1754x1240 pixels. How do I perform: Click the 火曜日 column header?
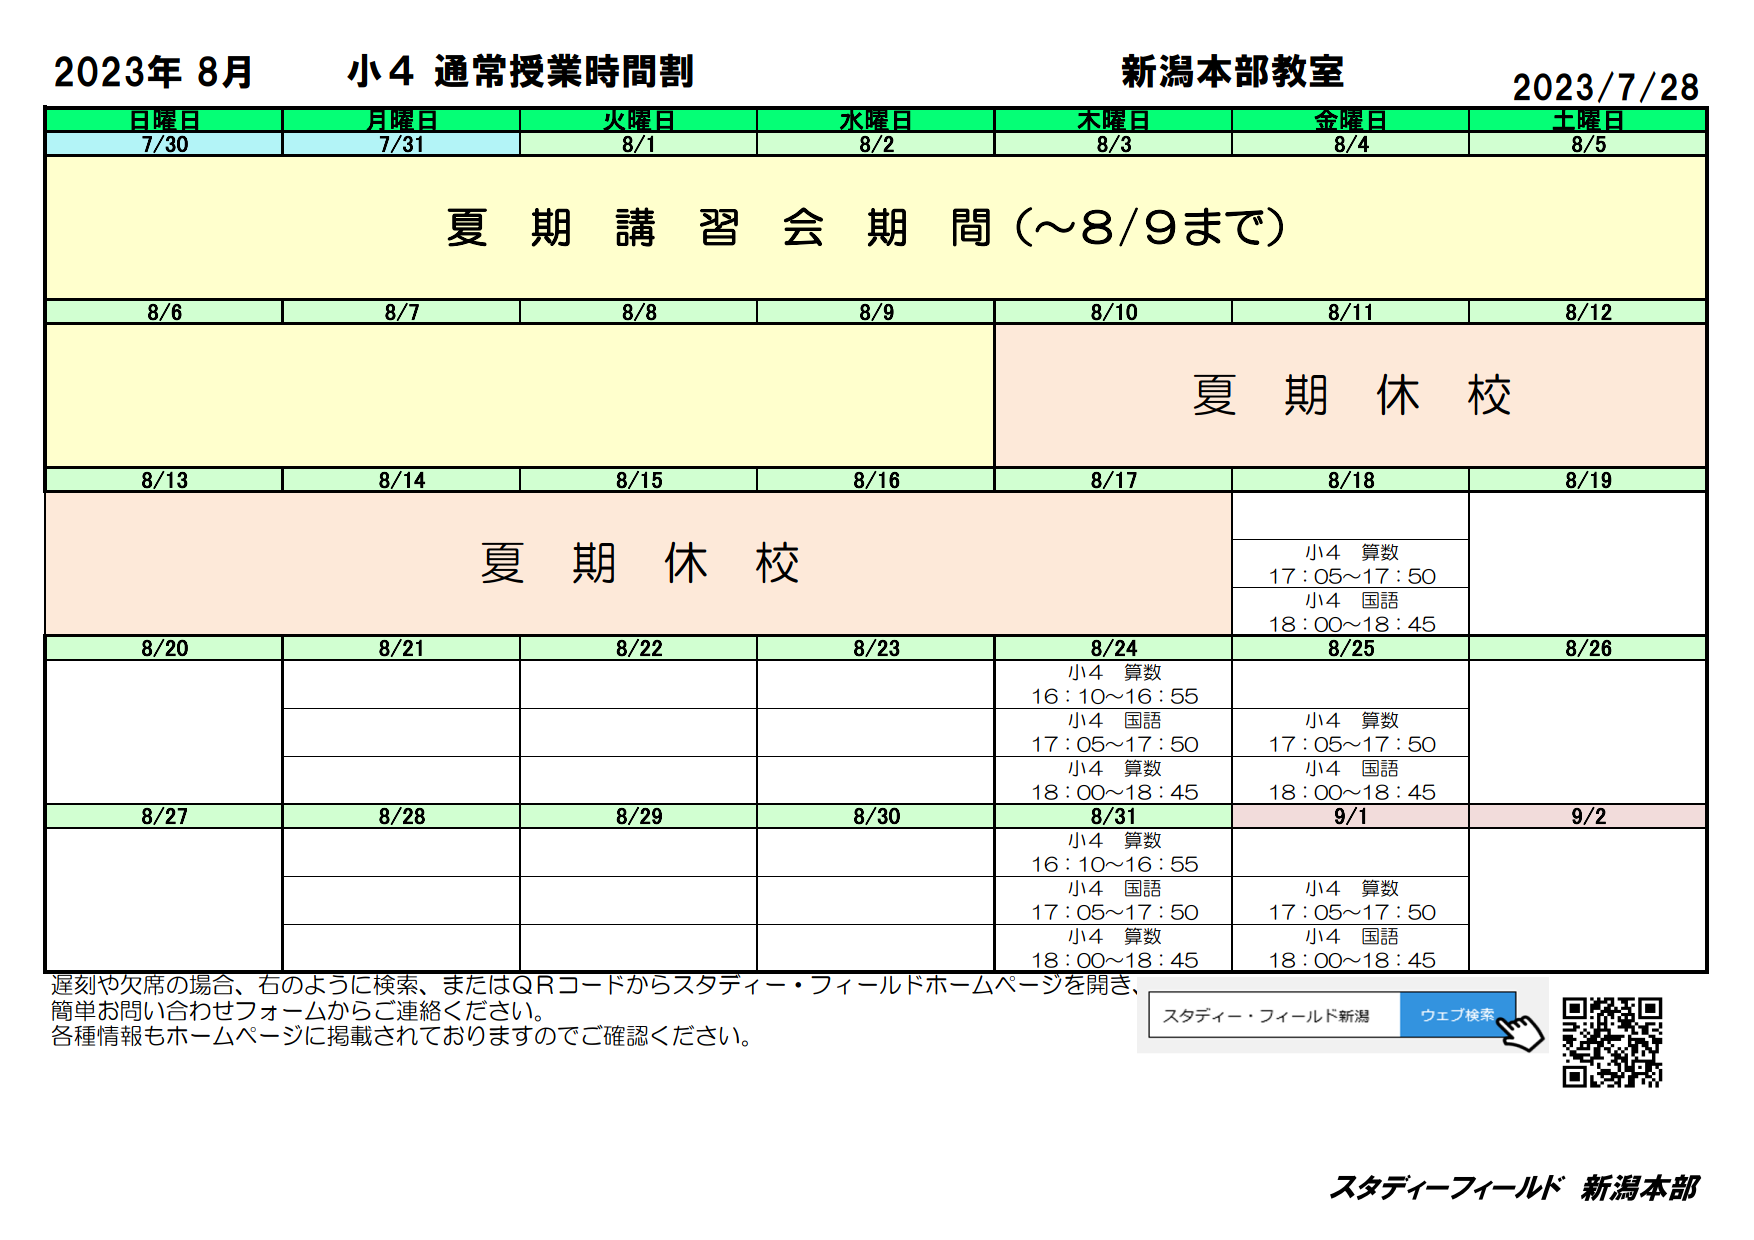tap(638, 120)
